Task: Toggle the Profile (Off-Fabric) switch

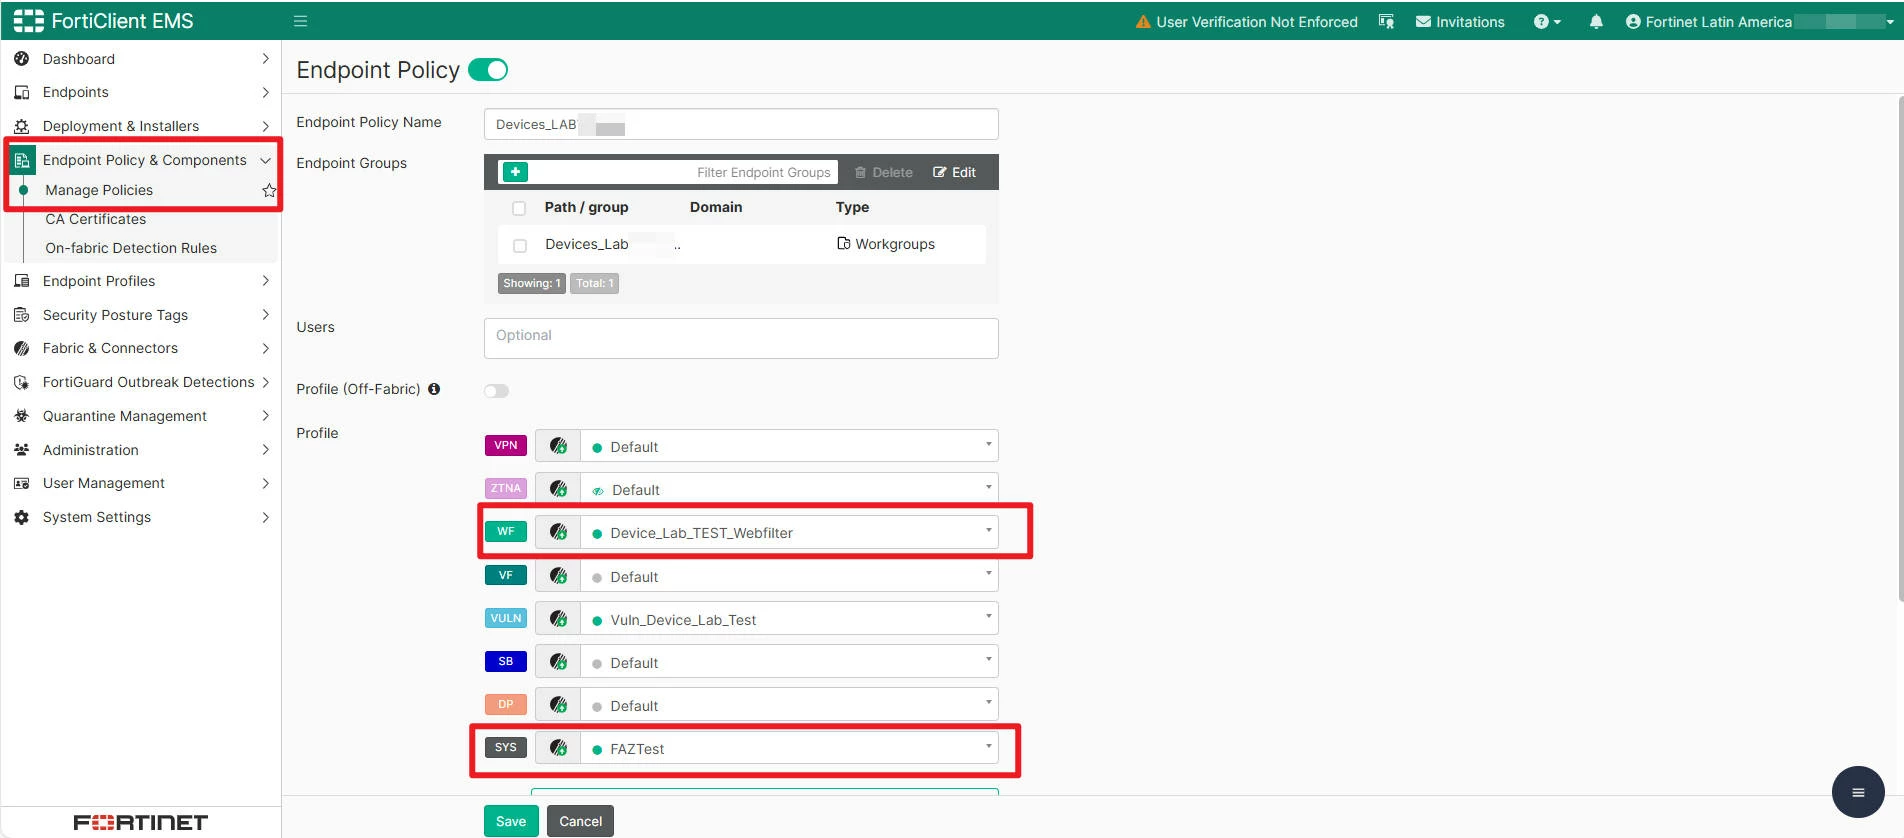Action: [497, 391]
